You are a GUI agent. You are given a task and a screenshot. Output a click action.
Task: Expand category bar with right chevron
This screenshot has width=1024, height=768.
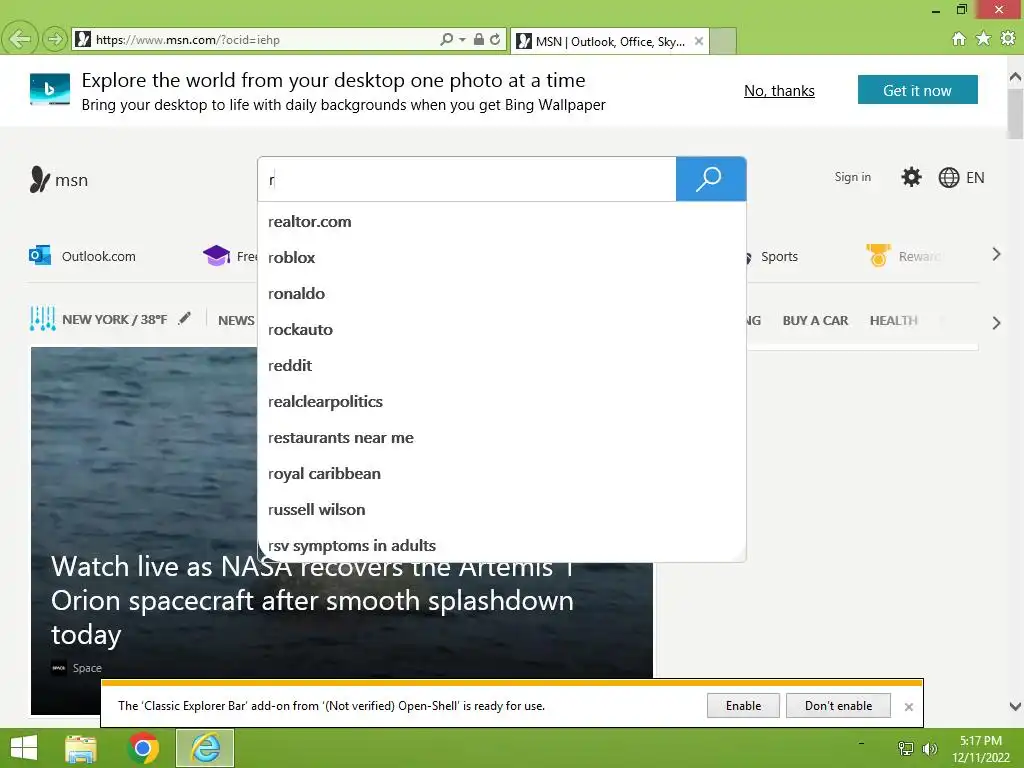pyautogui.click(x=996, y=323)
